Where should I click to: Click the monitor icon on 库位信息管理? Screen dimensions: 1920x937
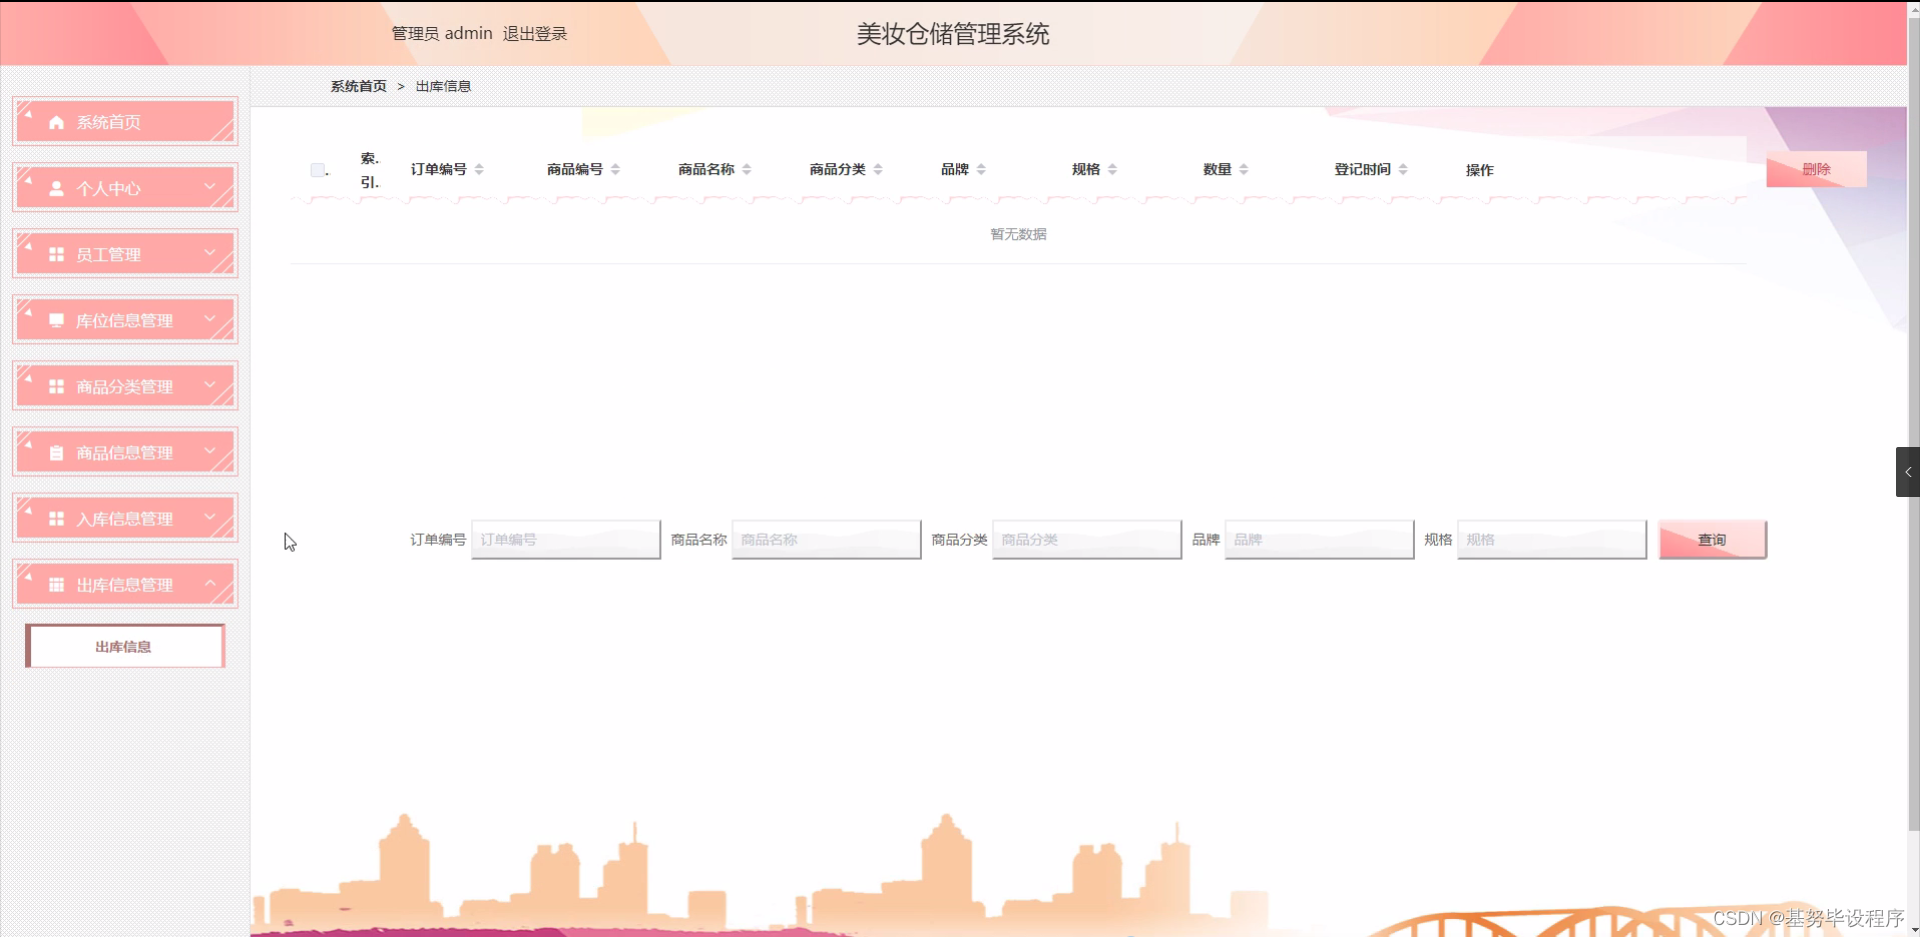tap(55, 319)
